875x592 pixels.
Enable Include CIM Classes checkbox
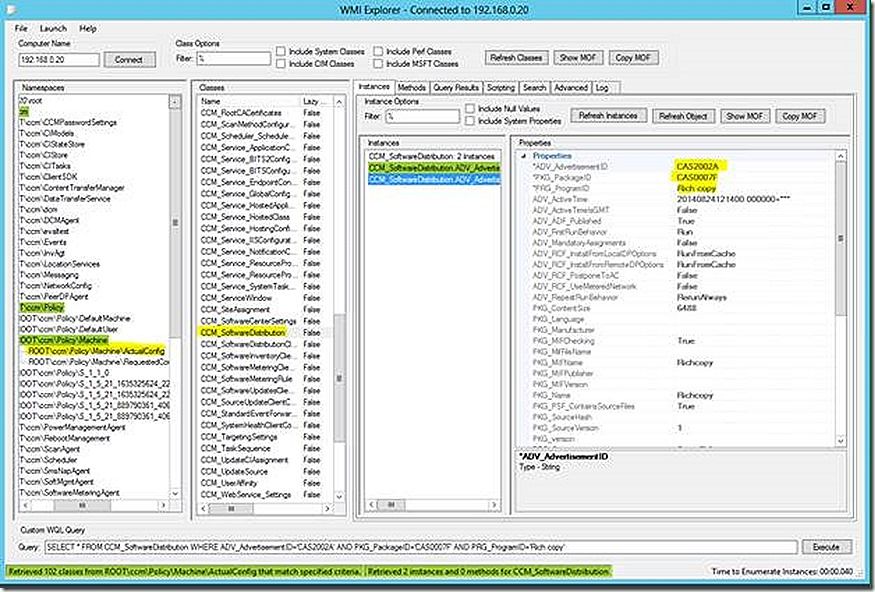281,64
